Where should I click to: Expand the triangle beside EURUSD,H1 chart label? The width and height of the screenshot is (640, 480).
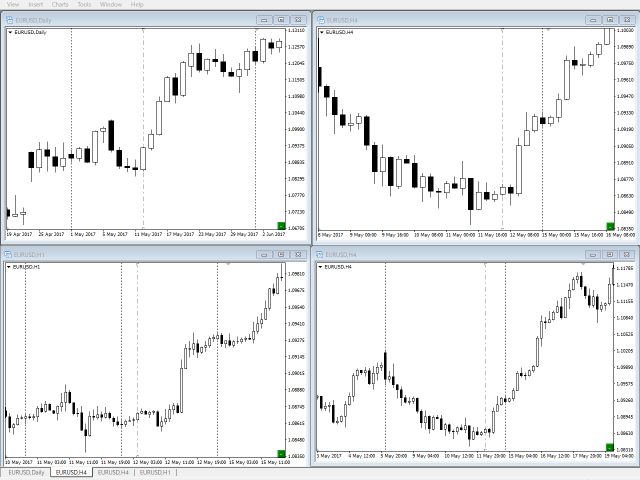pos(9,267)
